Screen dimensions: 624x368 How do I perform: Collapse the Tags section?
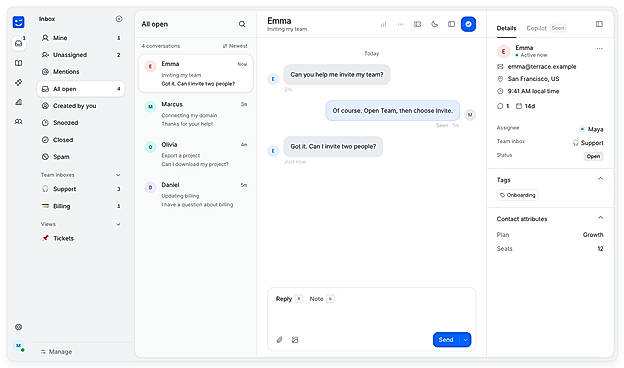click(600, 179)
